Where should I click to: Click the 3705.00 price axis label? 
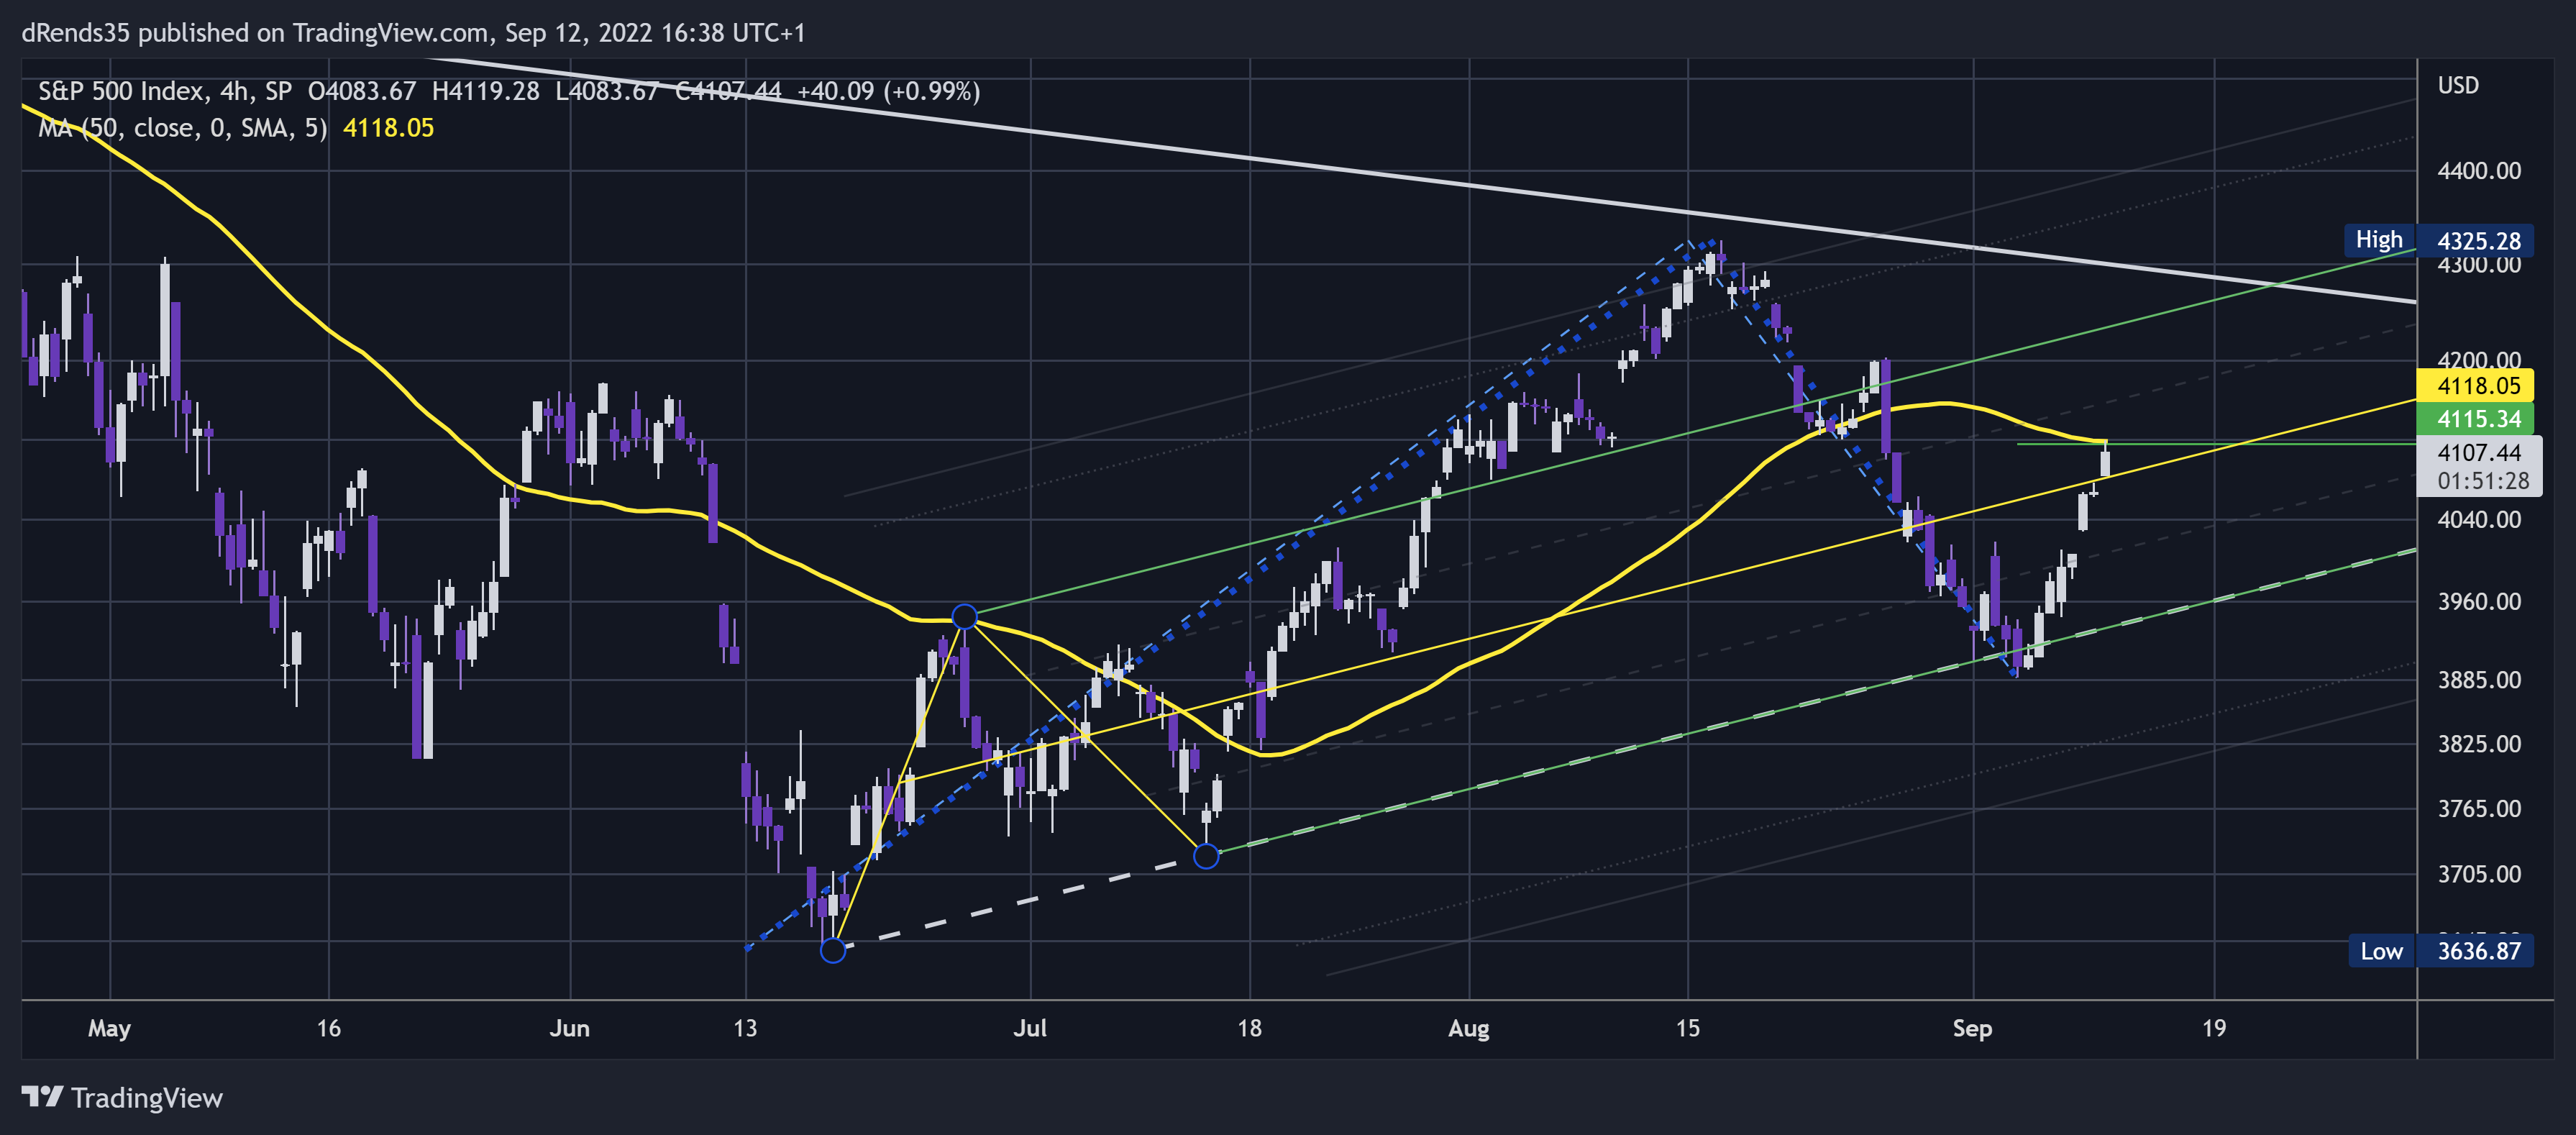click(x=2479, y=874)
